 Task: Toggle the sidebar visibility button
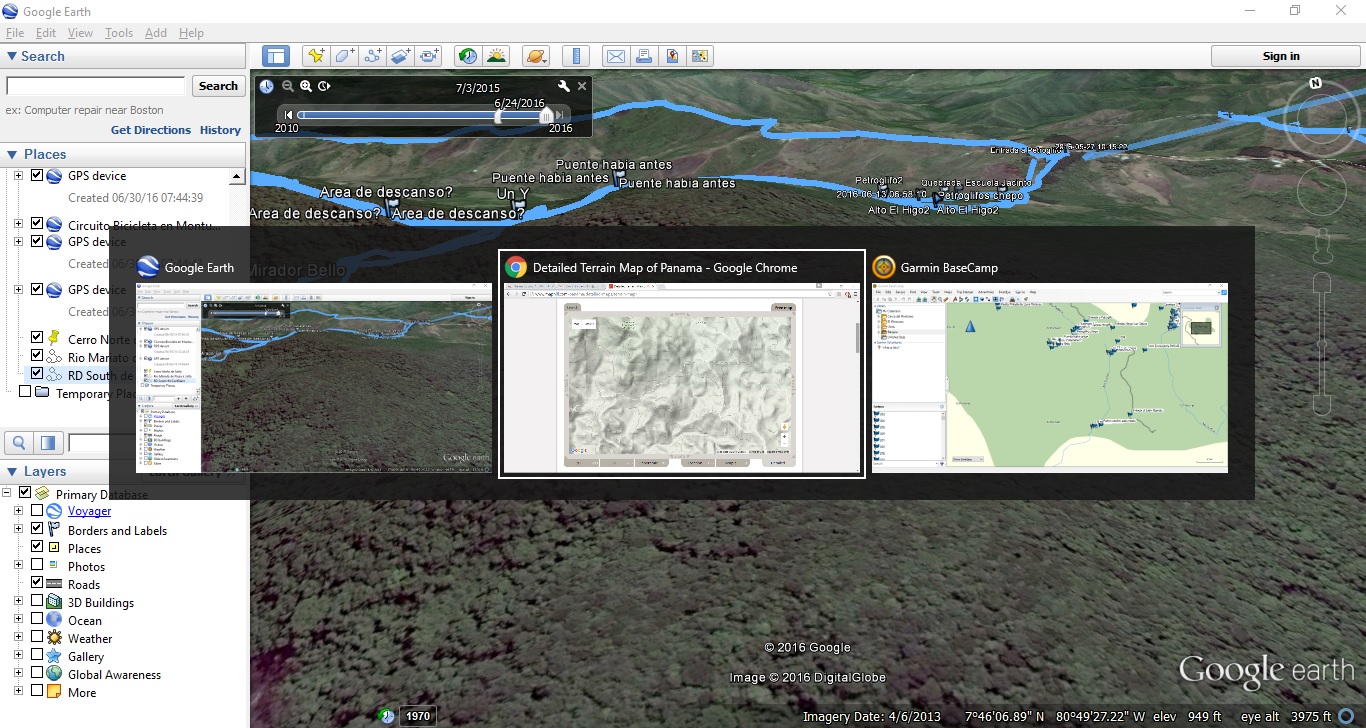(x=275, y=56)
